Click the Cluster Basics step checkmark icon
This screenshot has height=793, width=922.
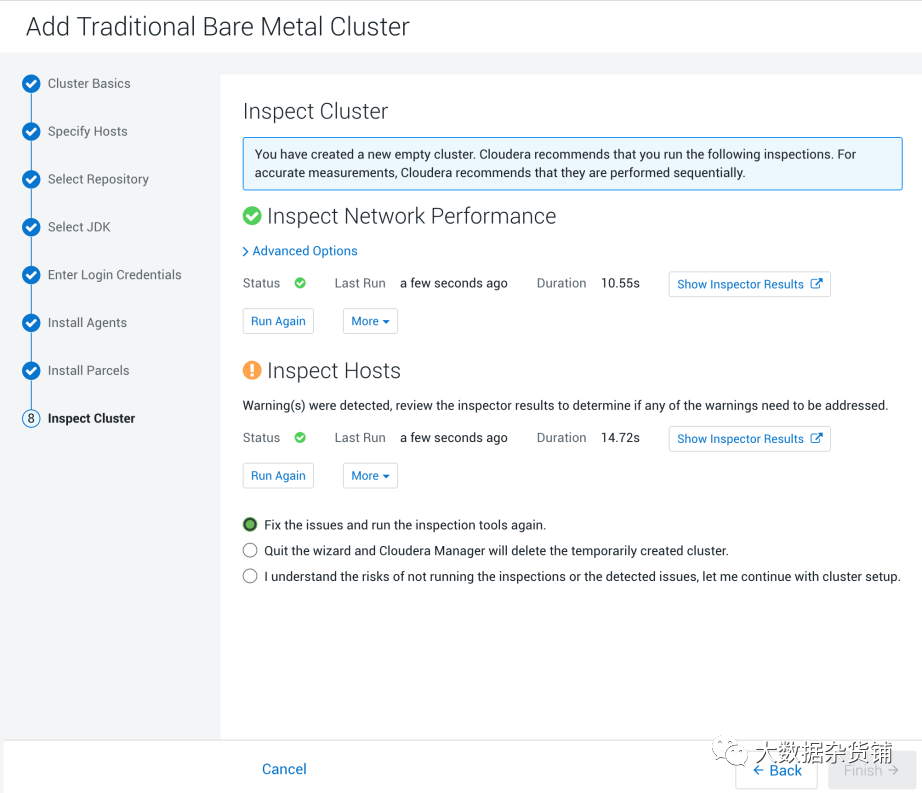31,84
